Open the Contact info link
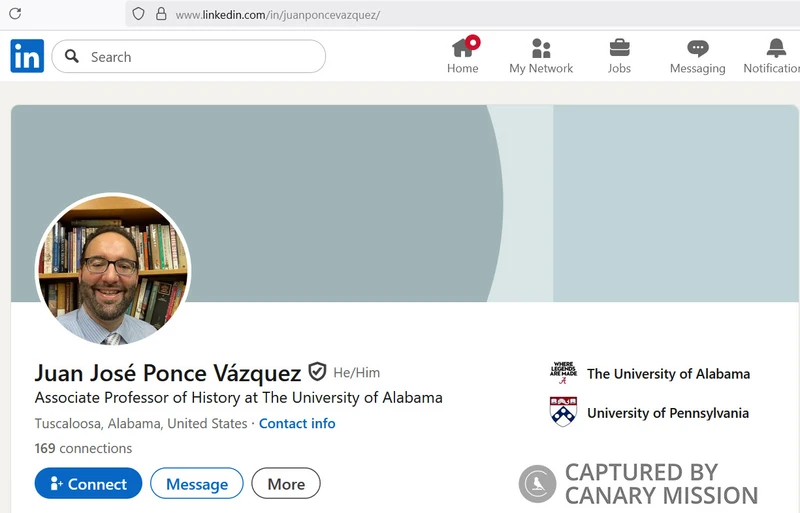 (297, 424)
